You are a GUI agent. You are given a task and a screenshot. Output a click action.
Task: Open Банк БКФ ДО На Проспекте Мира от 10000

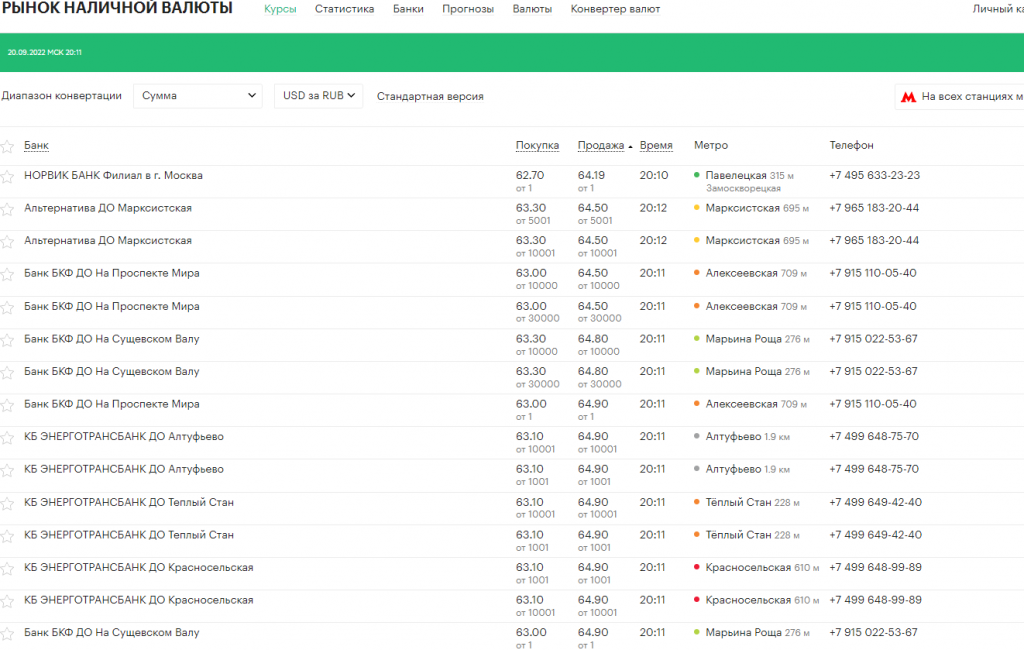point(112,273)
